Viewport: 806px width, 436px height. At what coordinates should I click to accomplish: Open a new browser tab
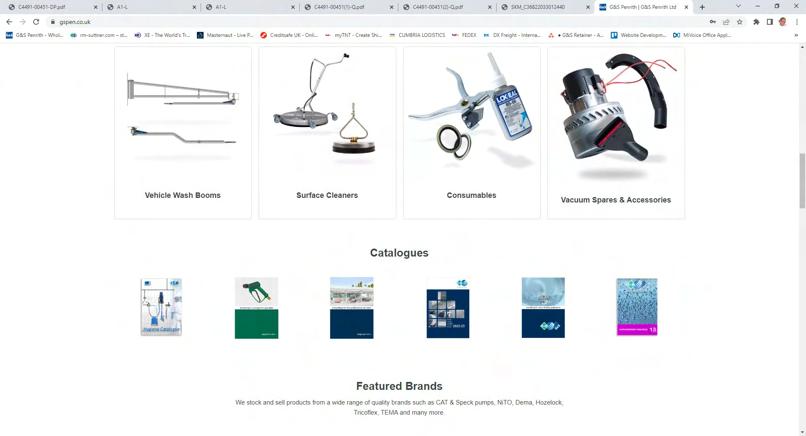click(702, 7)
